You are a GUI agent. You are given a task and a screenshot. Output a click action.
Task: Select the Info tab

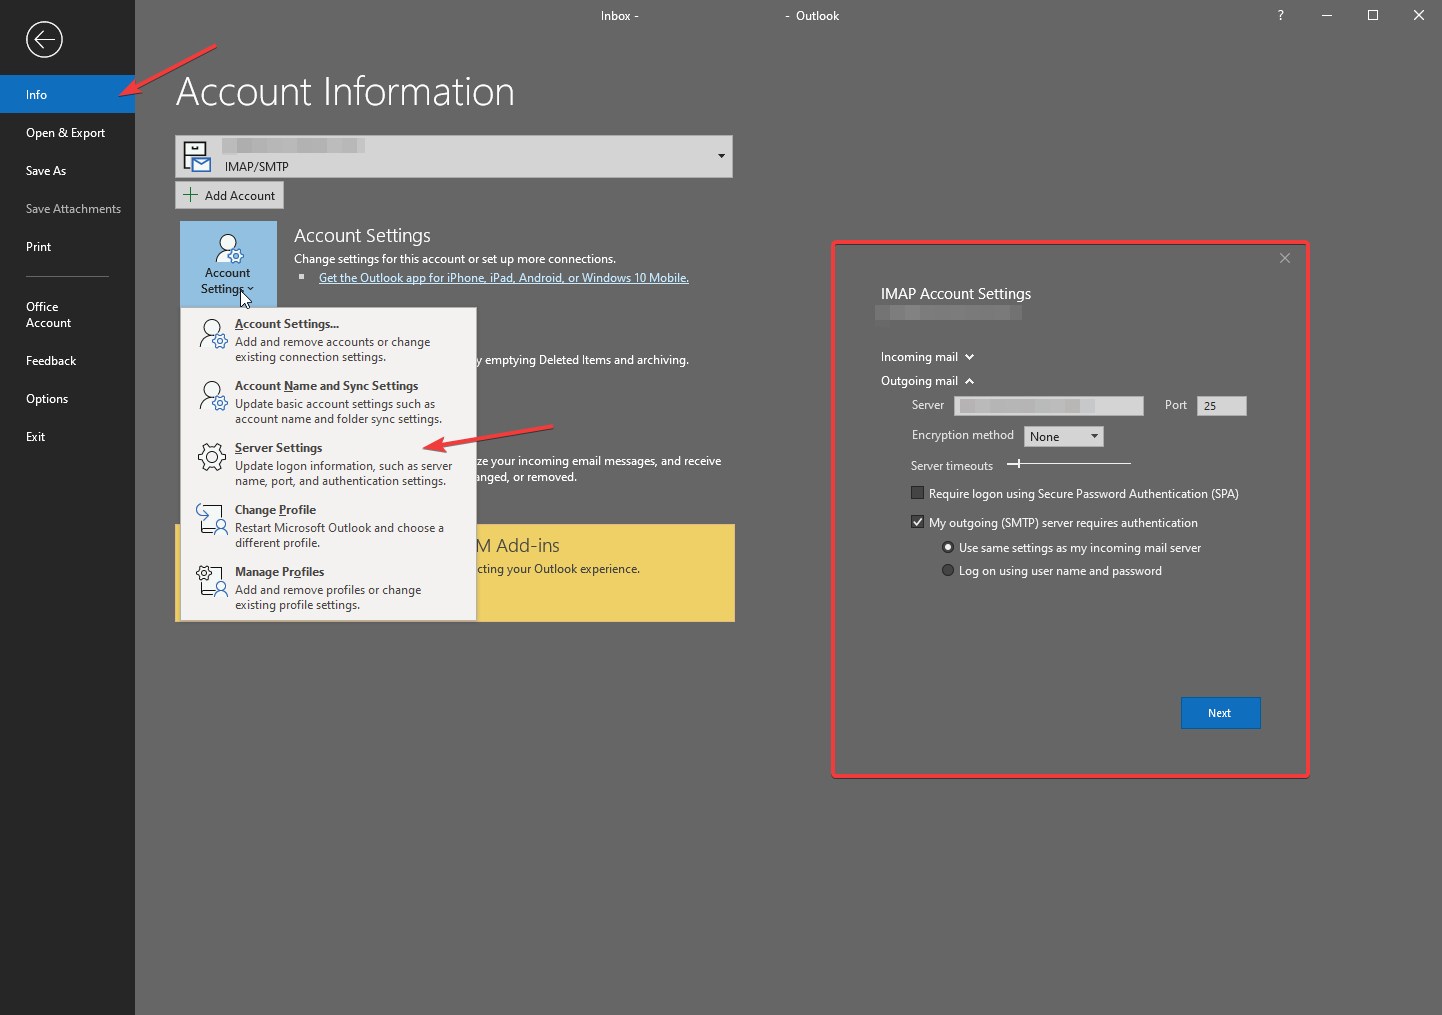pyautogui.click(x=67, y=94)
